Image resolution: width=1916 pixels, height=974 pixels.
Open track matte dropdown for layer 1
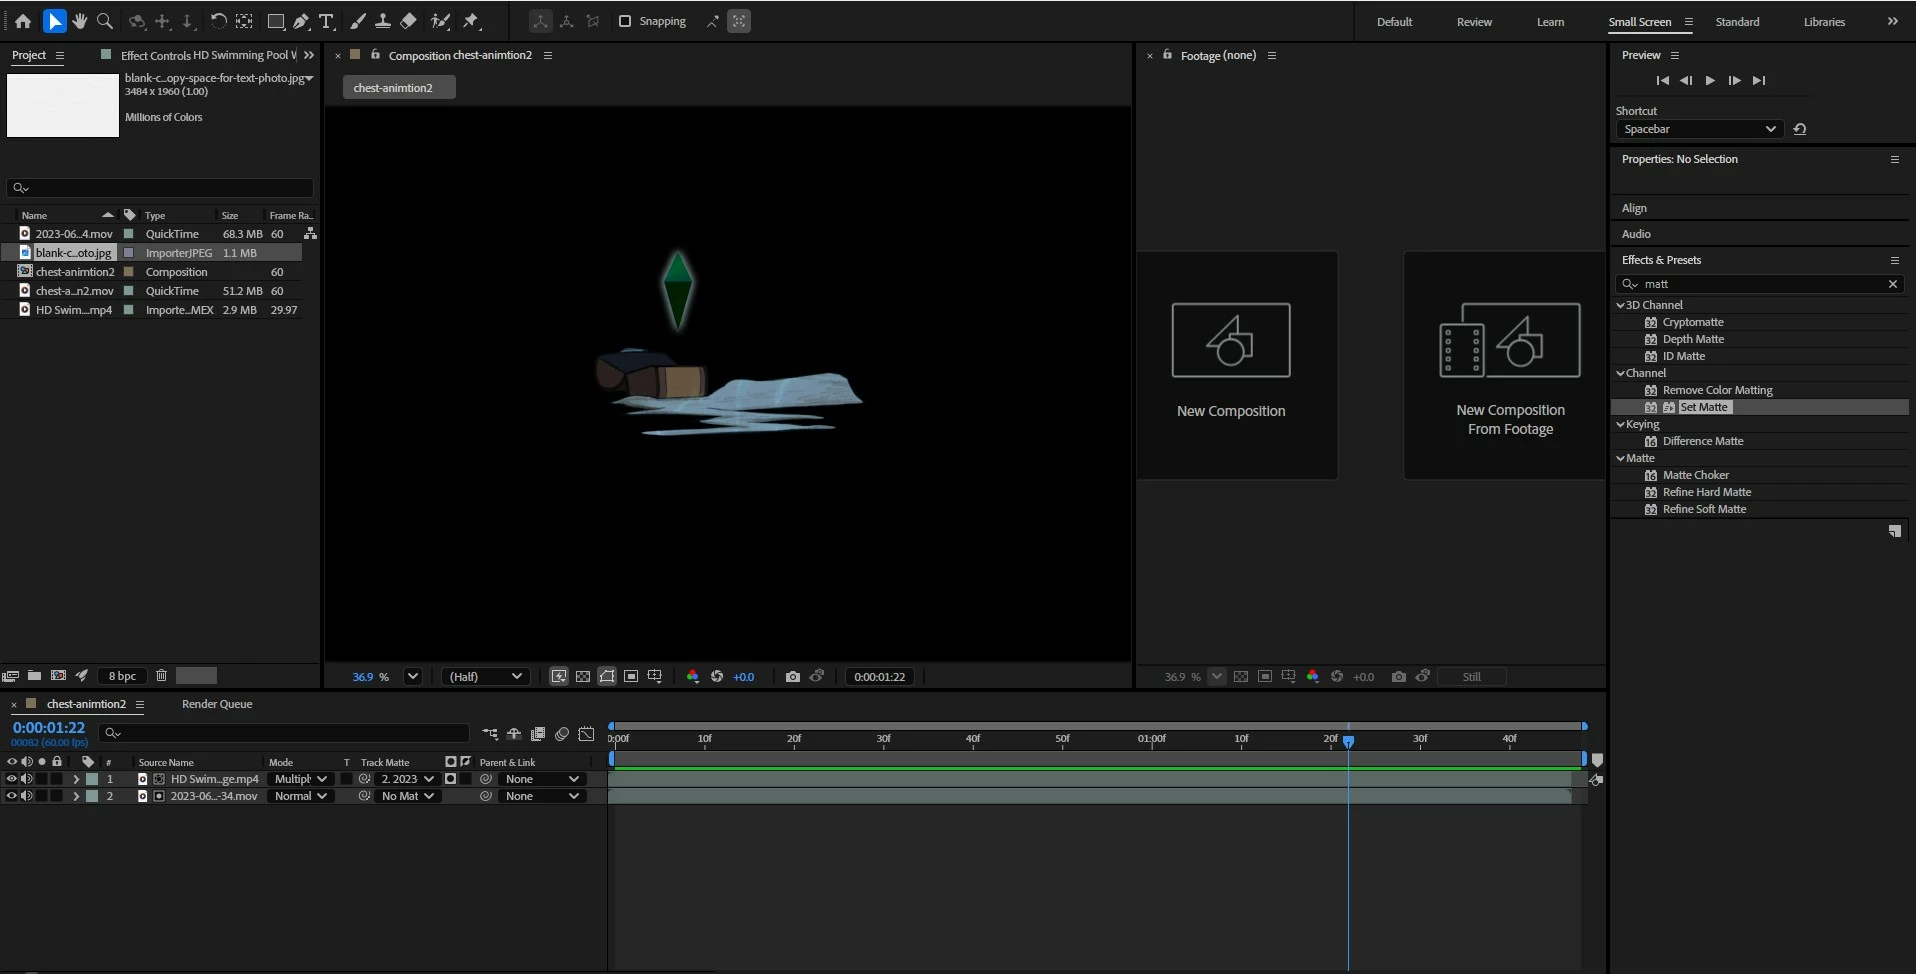tap(407, 779)
